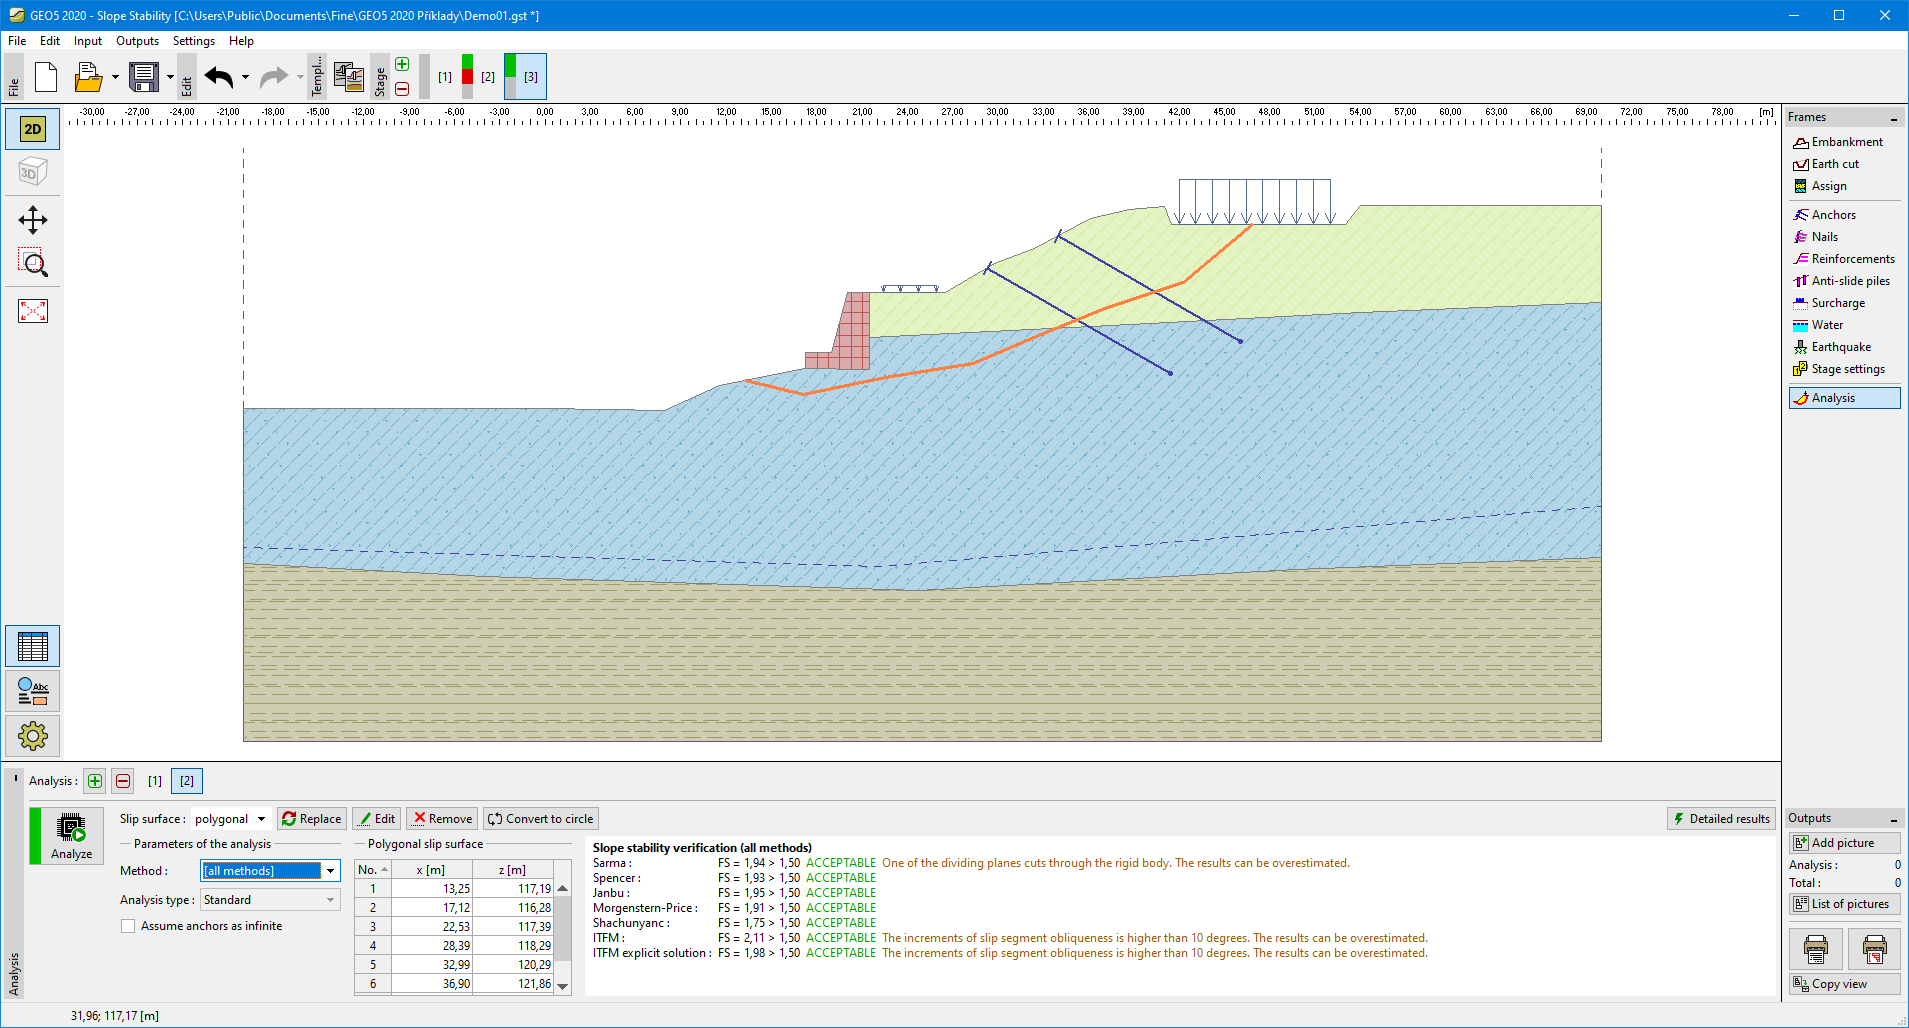Switch to the 2D view
Screen dimensions: 1909x1028
click(33, 129)
